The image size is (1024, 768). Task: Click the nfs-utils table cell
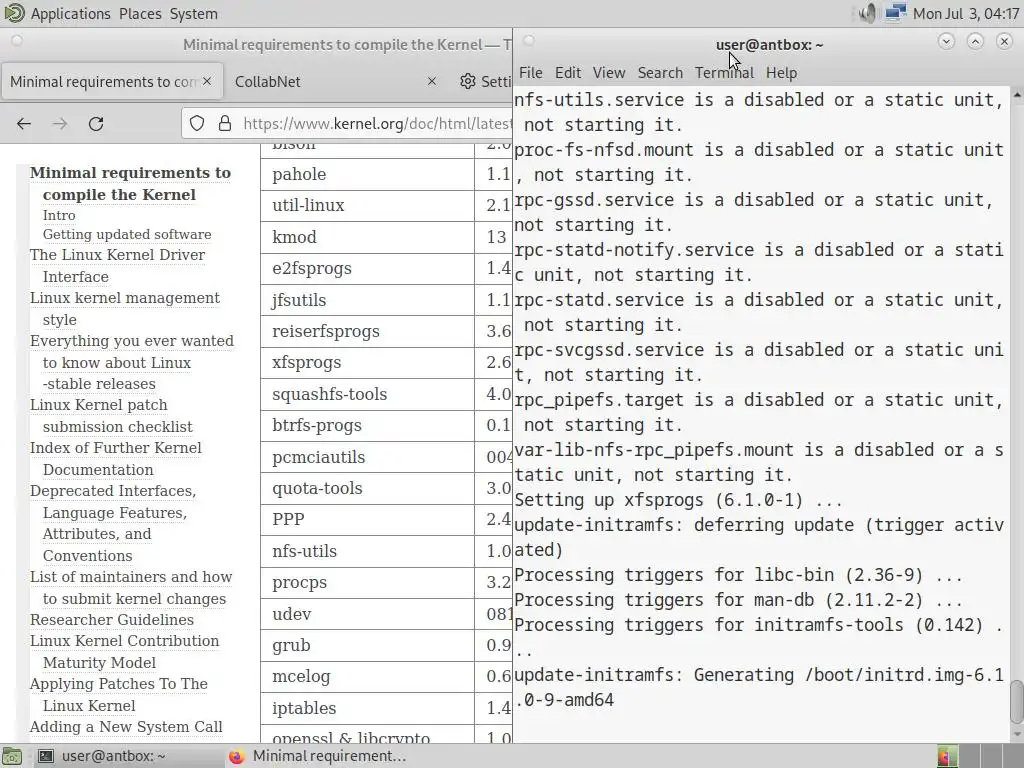(x=367, y=551)
